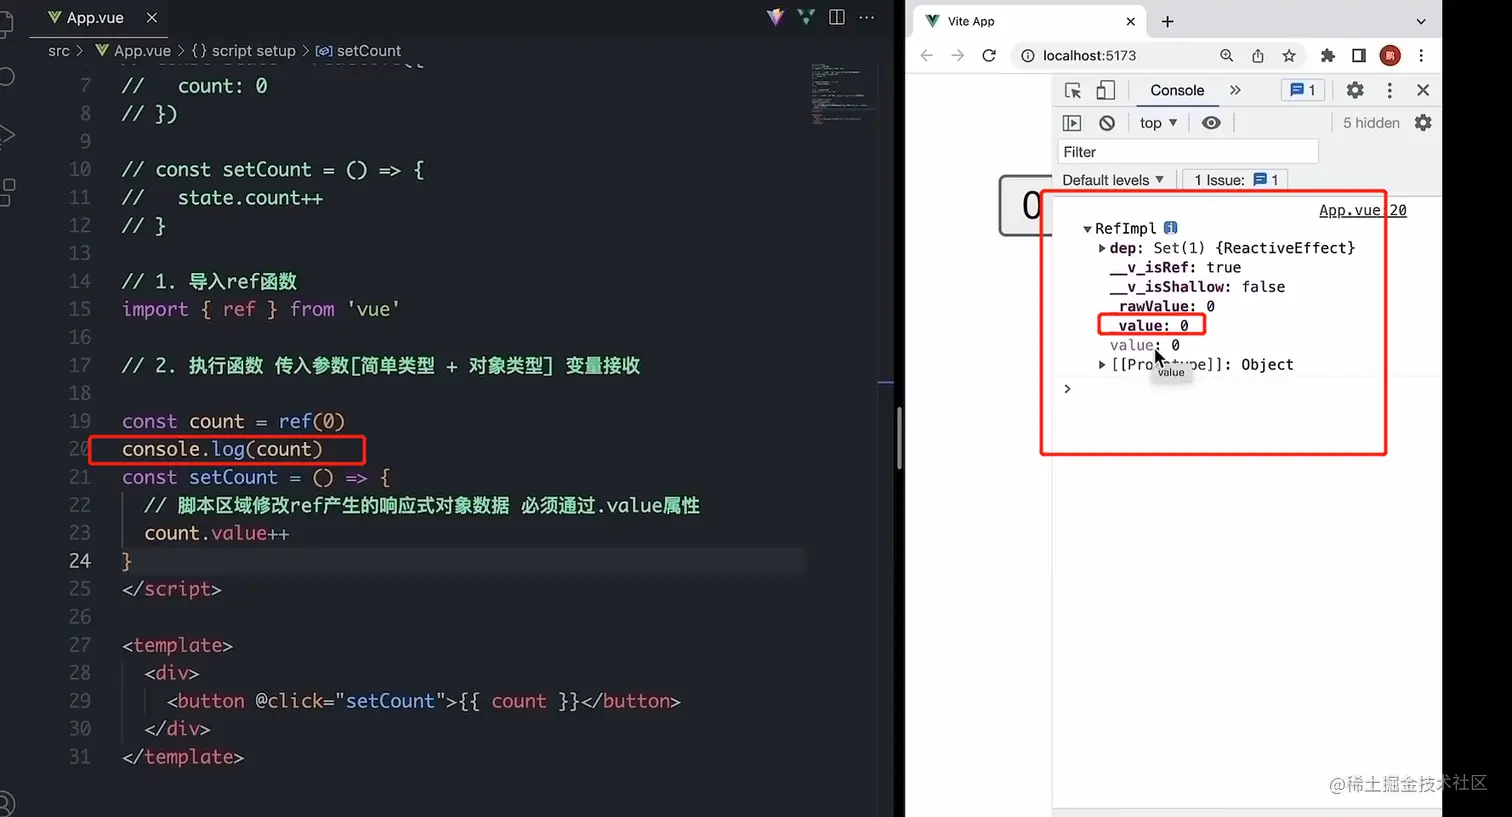Open the top context dropdown
Screen dimensions: 1512x817
[x=1158, y=123]
